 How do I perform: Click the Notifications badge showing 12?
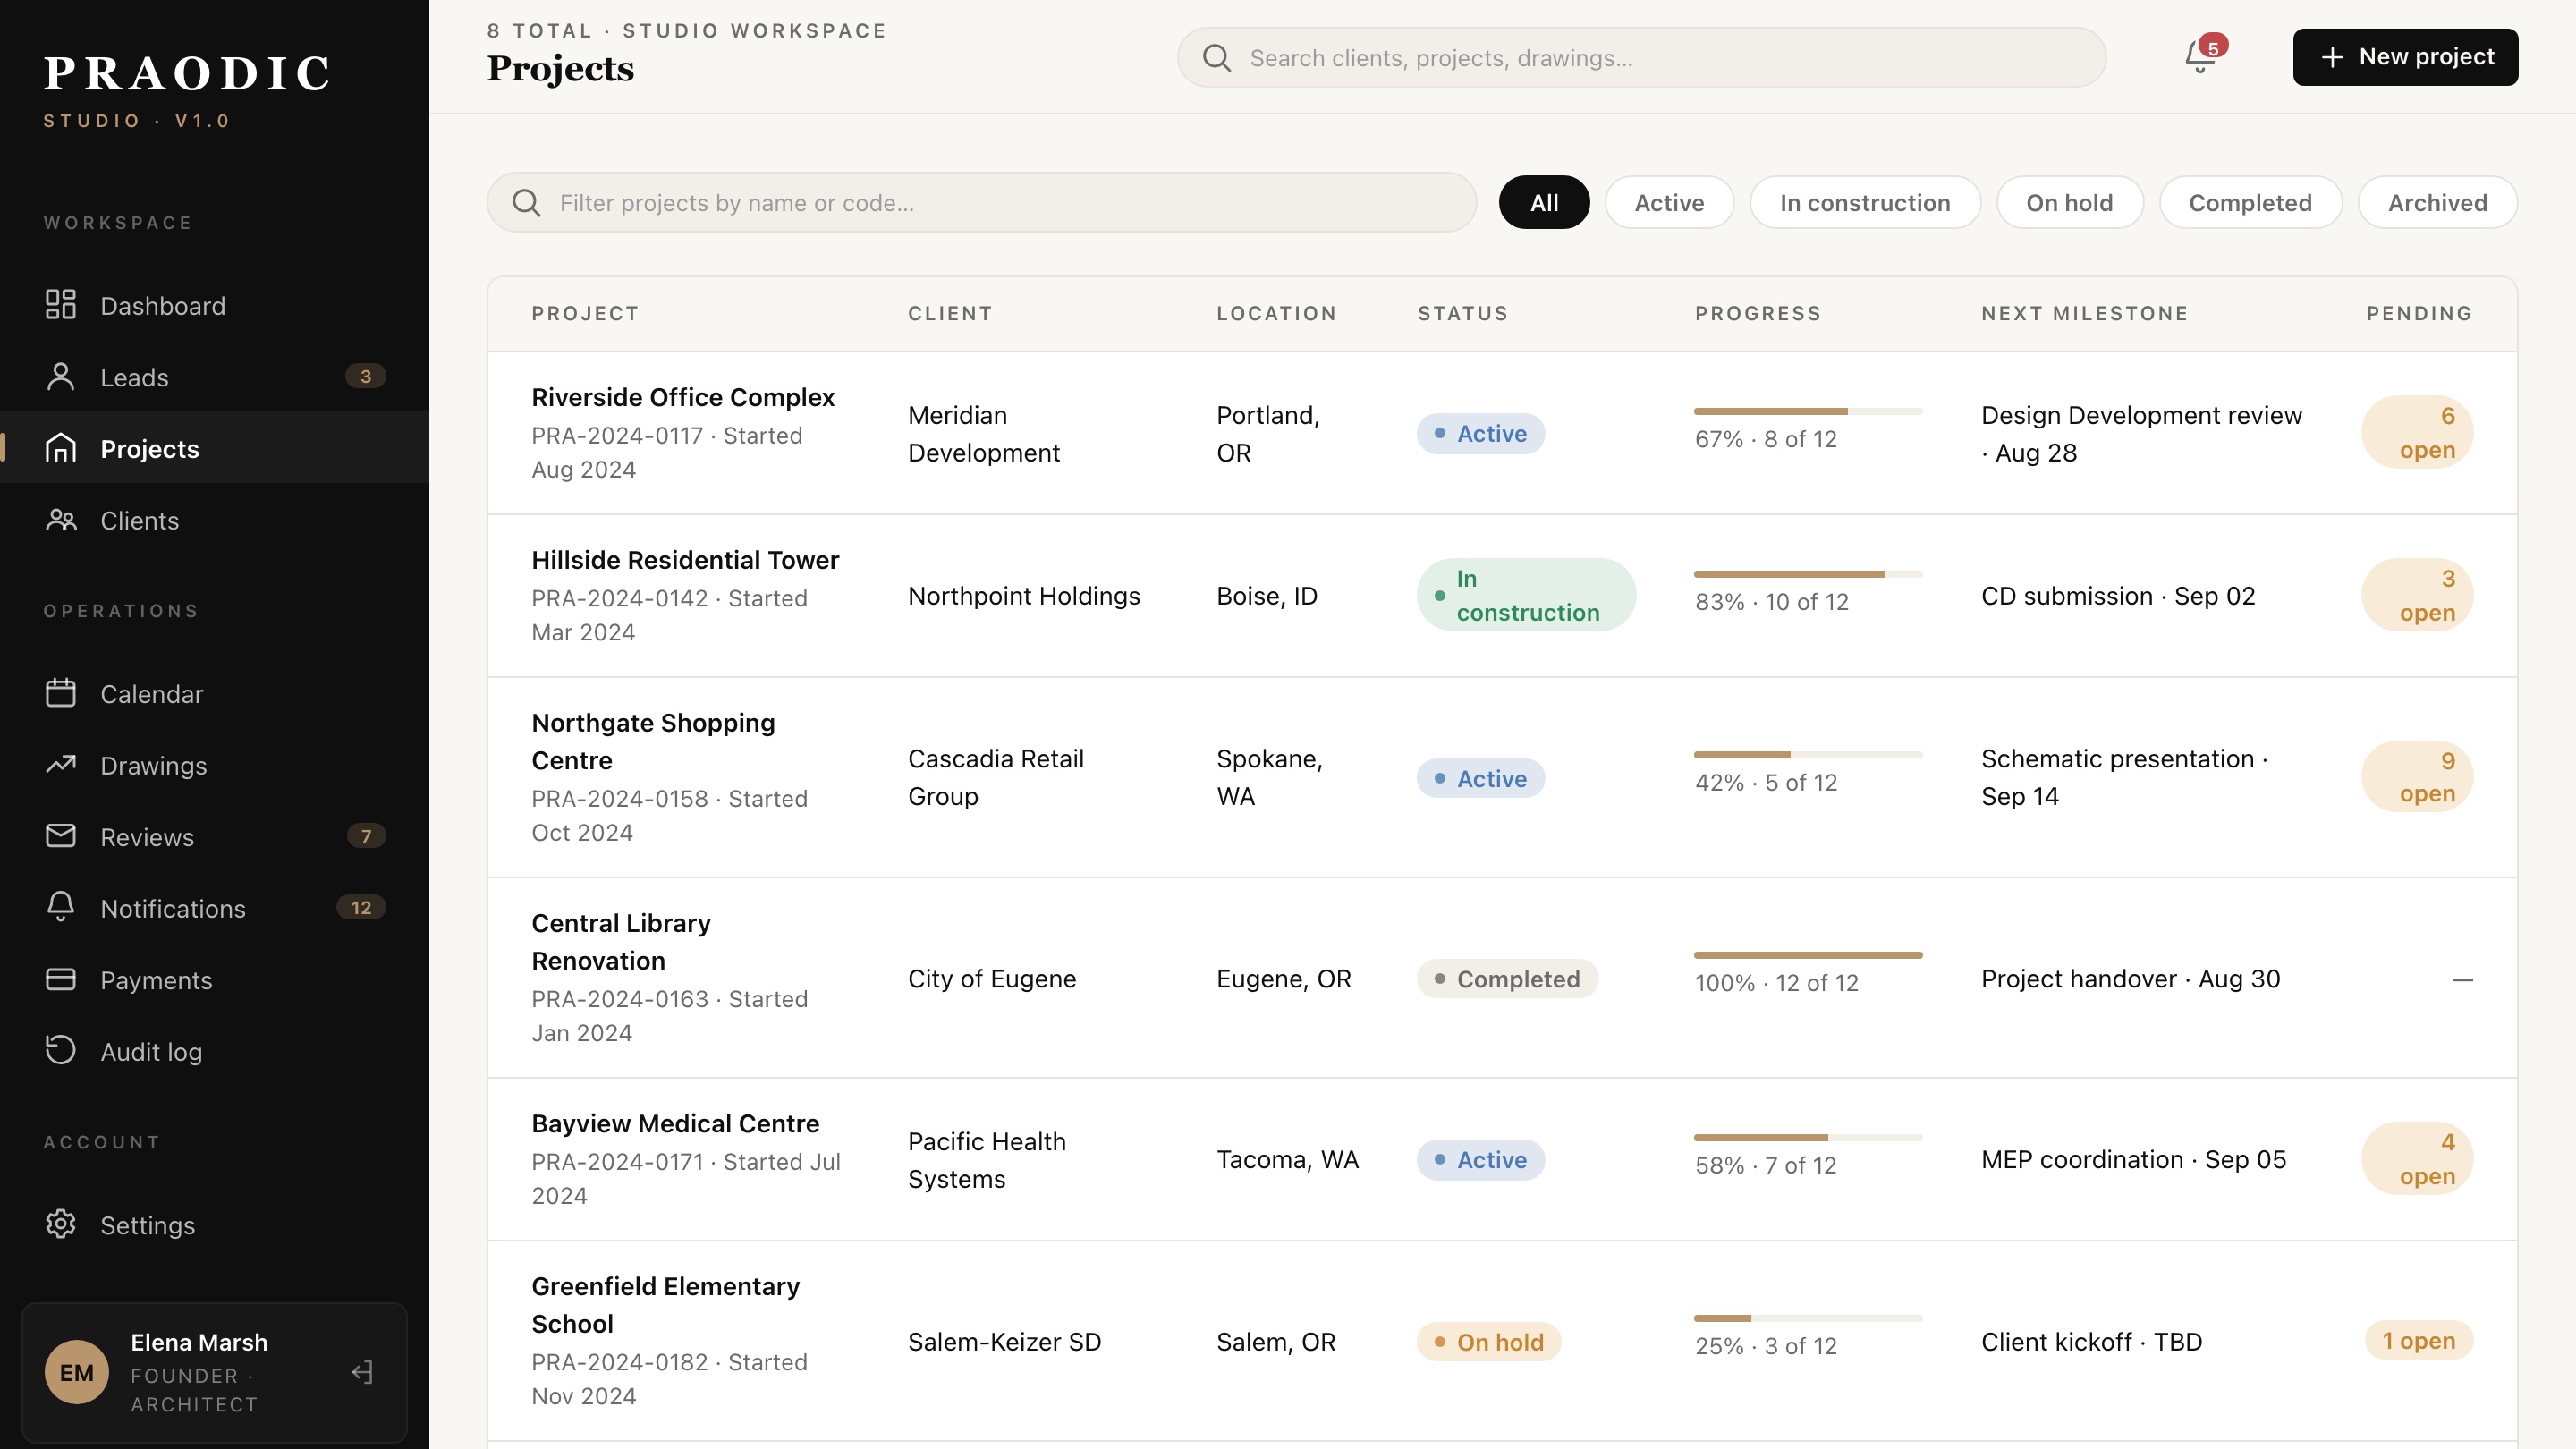pyautogui.click(x=361, y=907)
